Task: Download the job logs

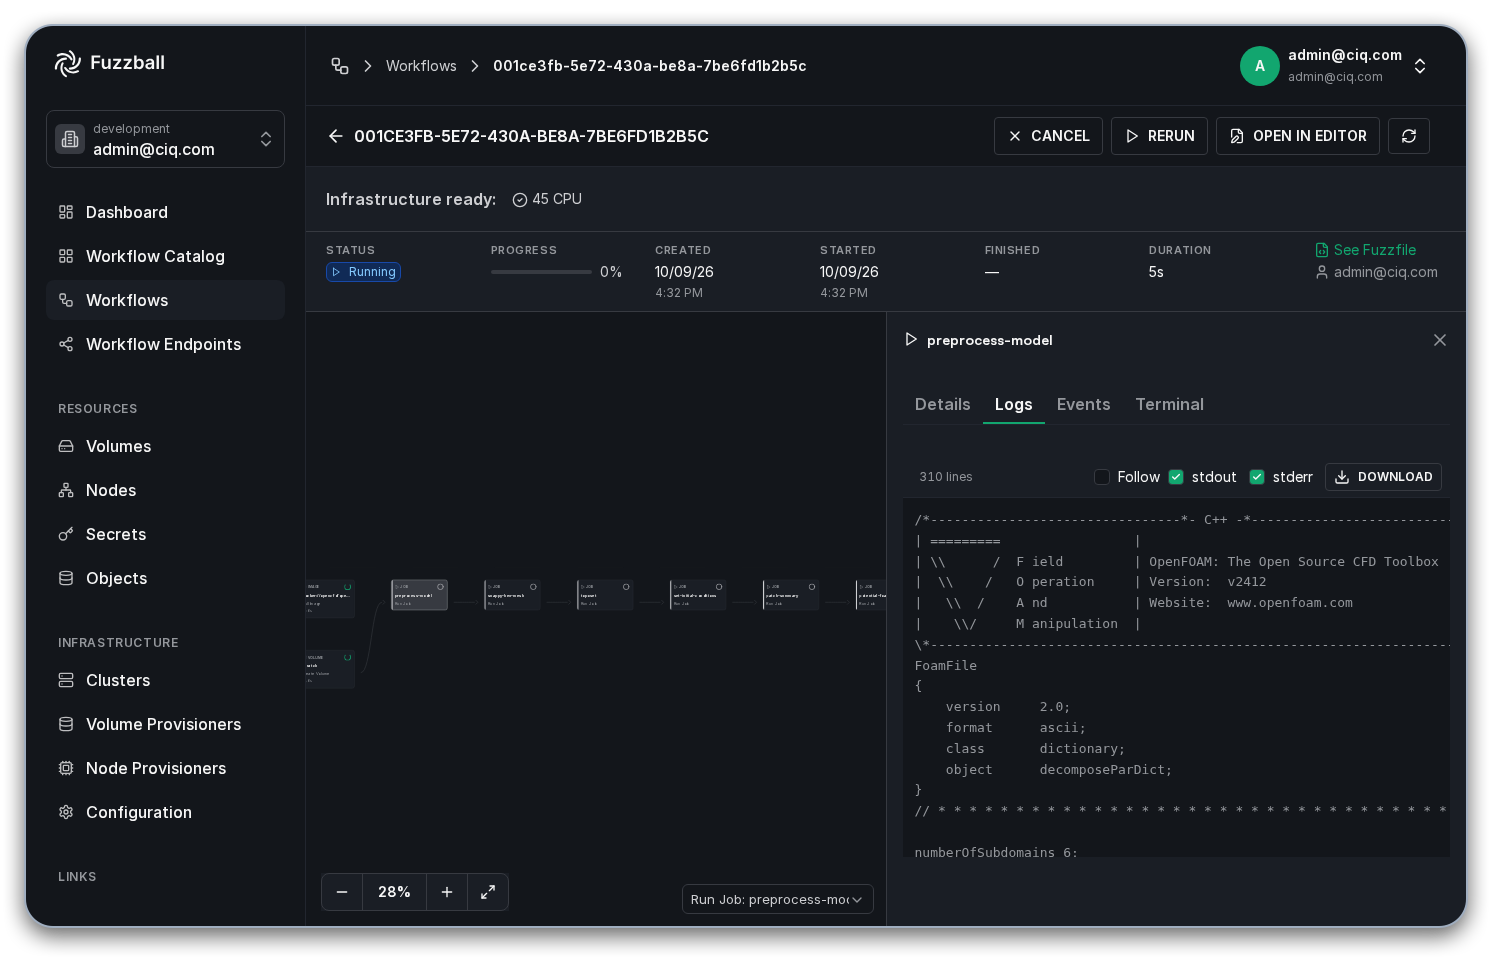Action: click(x=1383, y=477)
